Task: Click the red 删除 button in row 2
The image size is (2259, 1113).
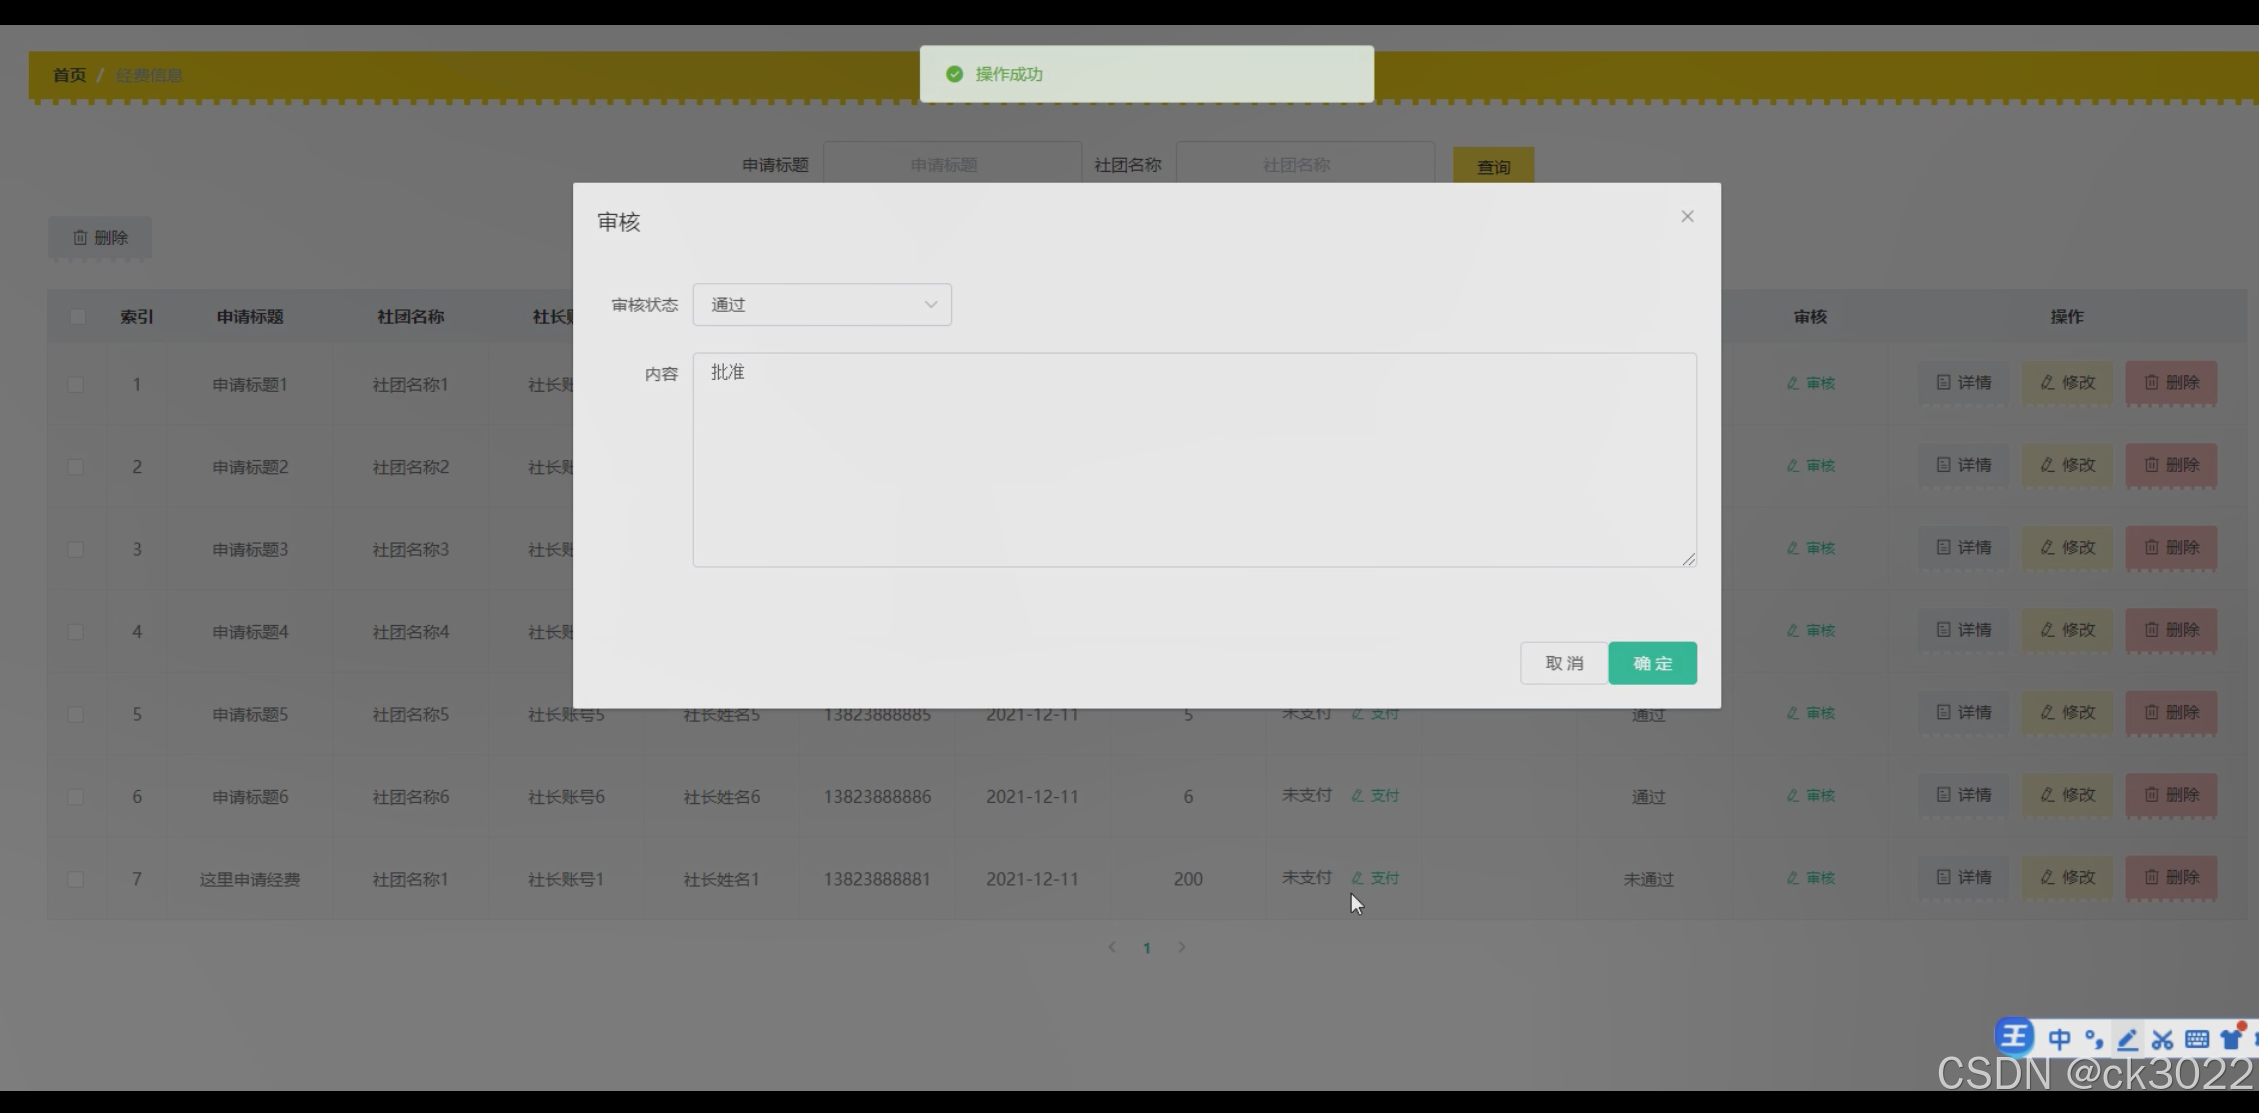Action: coord(2170,465)
